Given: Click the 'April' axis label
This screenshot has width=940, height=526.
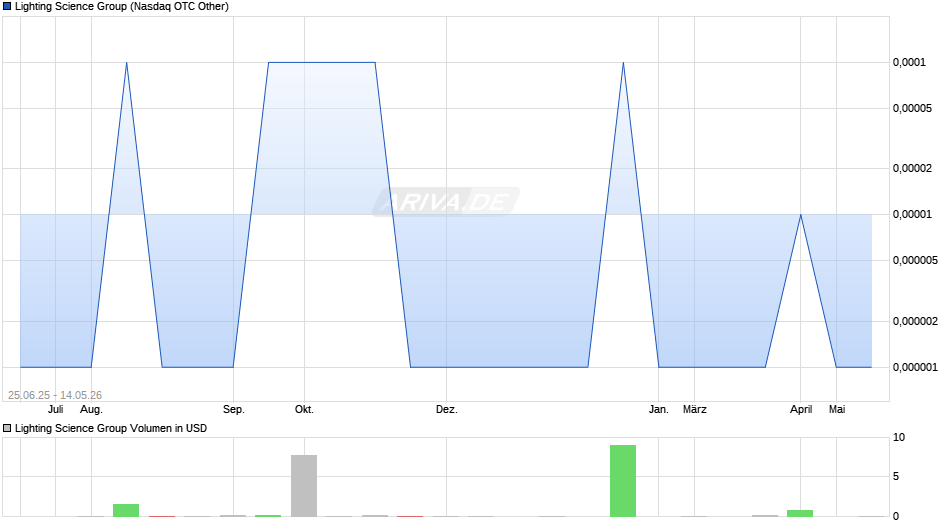Looking at the screenshot, I should click(801, 410).
